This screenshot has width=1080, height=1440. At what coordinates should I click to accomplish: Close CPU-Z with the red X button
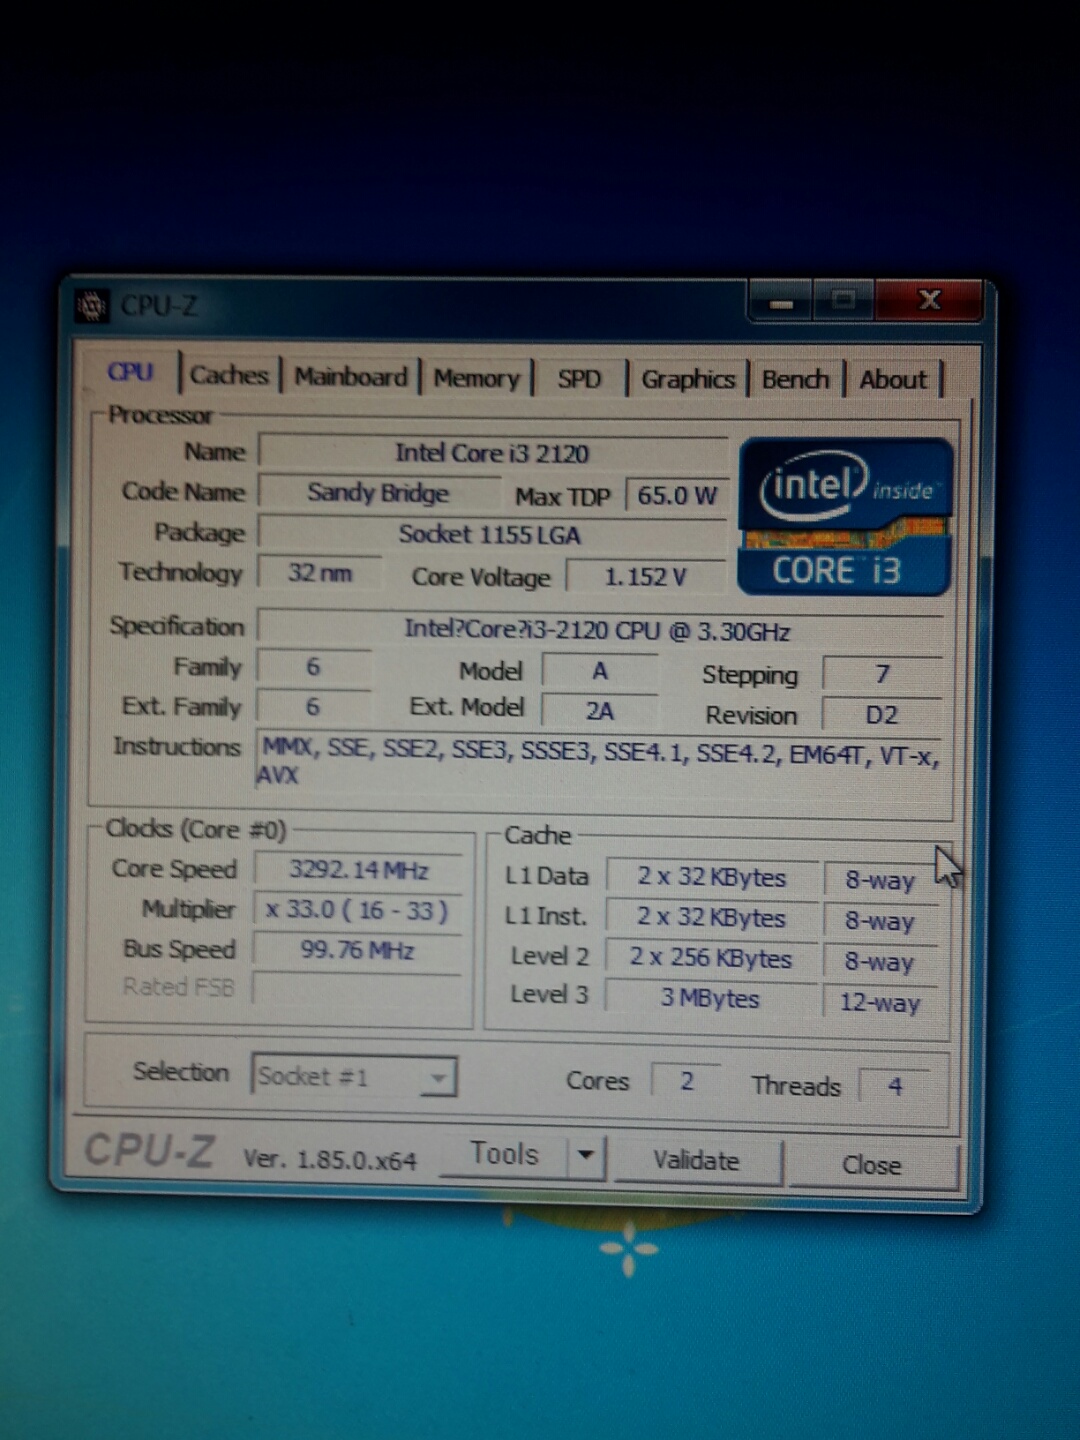929,300
